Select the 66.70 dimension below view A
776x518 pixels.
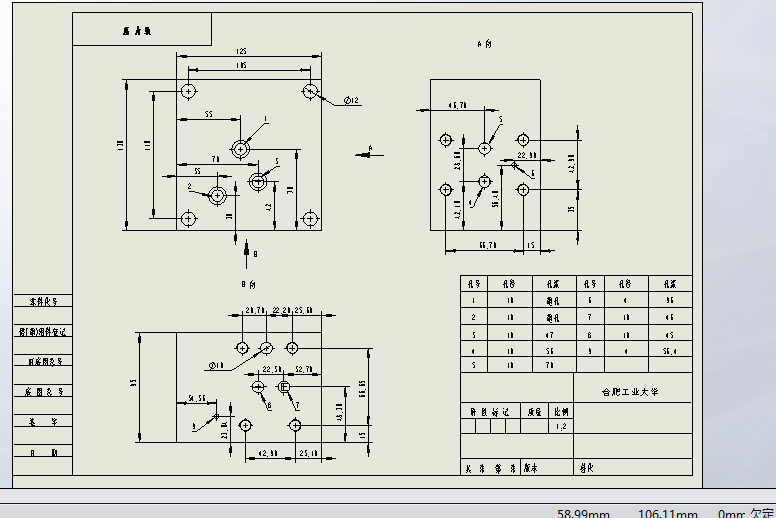tap(488, 245)
